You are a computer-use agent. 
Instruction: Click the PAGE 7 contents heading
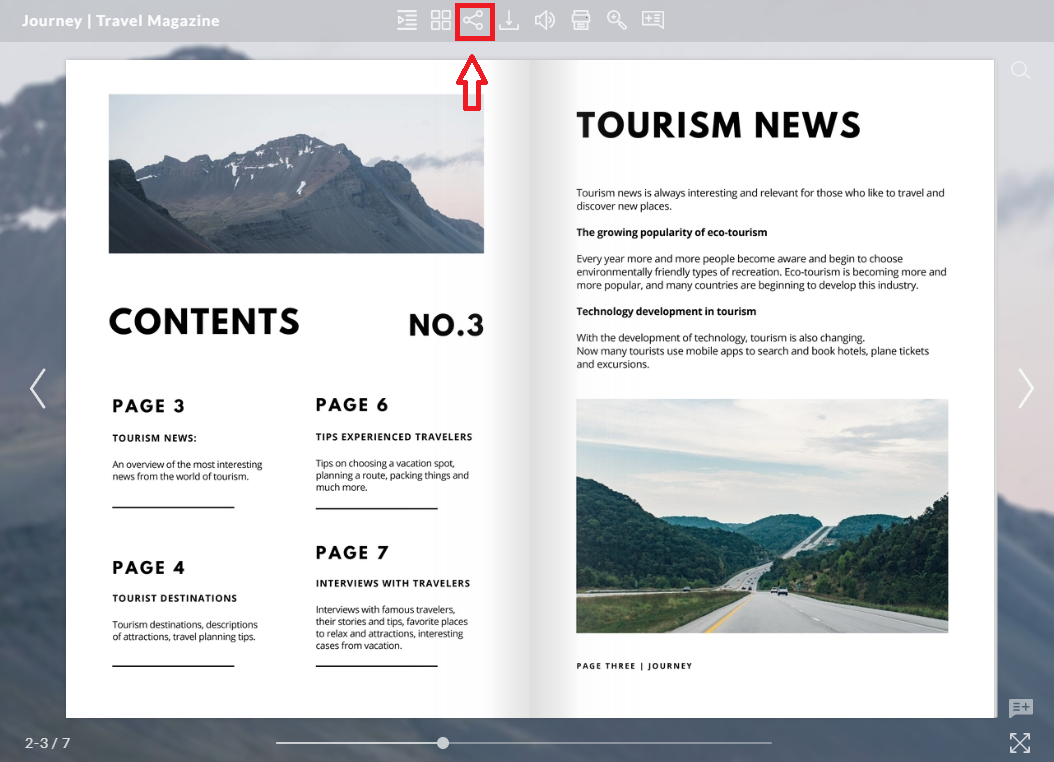352,552
